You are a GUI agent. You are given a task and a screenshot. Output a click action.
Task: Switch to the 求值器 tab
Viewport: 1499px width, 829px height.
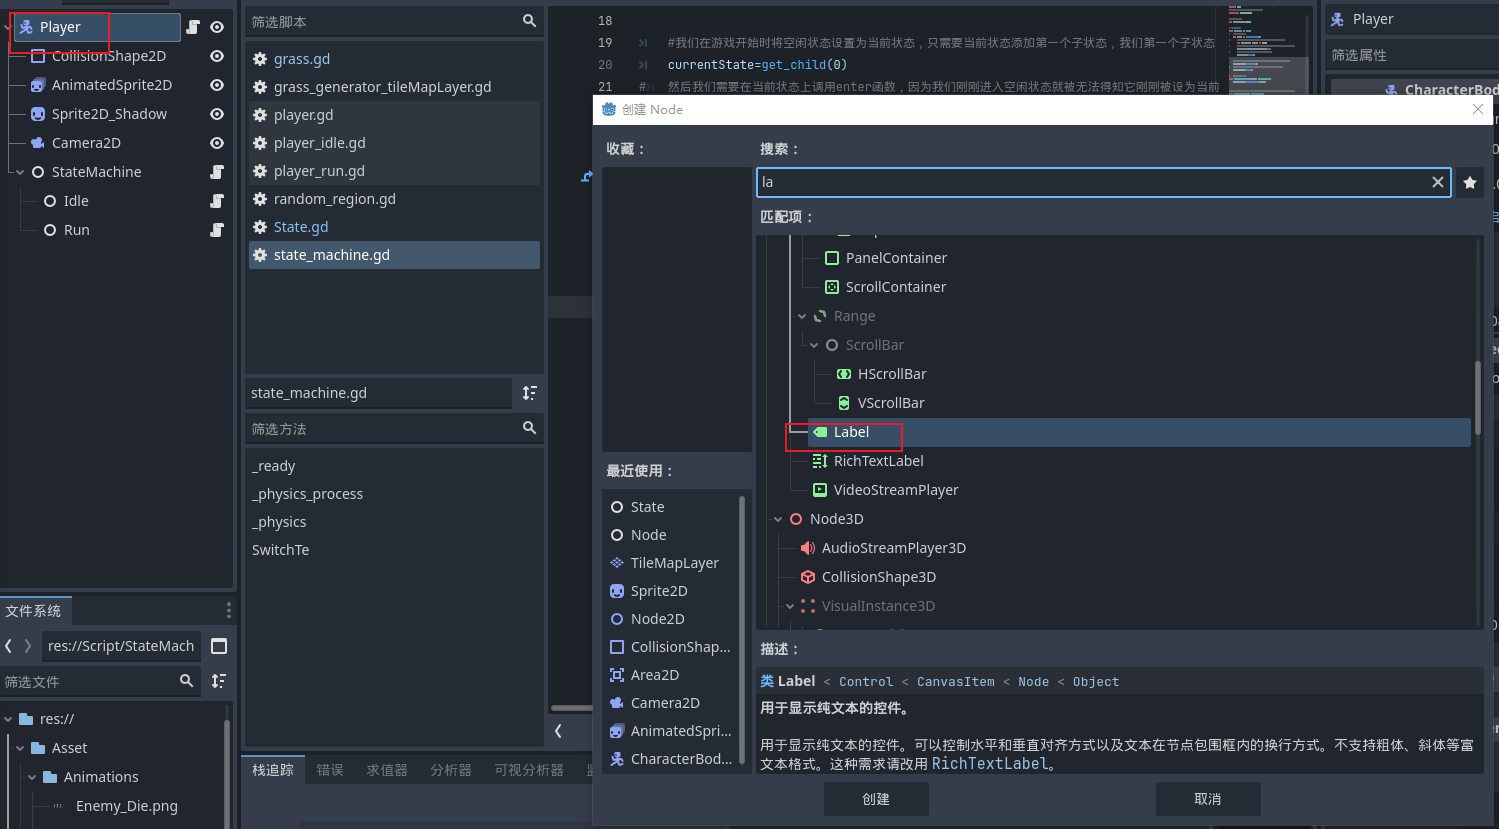click(x=387, y=770)
